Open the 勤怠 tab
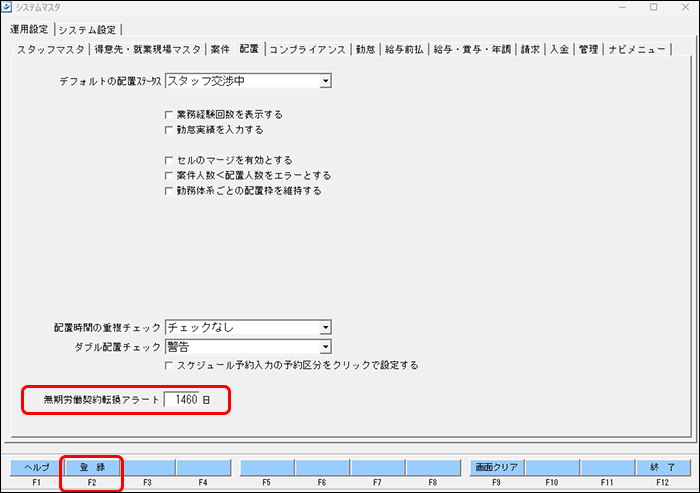Viewport: 700px width, 493px height. point(365,49)
